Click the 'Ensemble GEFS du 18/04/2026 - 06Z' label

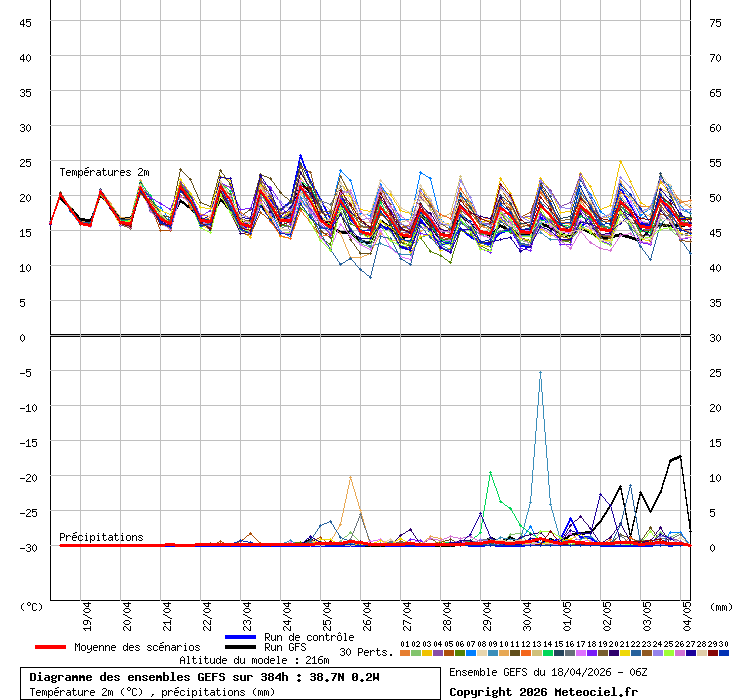tap(546, 672)
